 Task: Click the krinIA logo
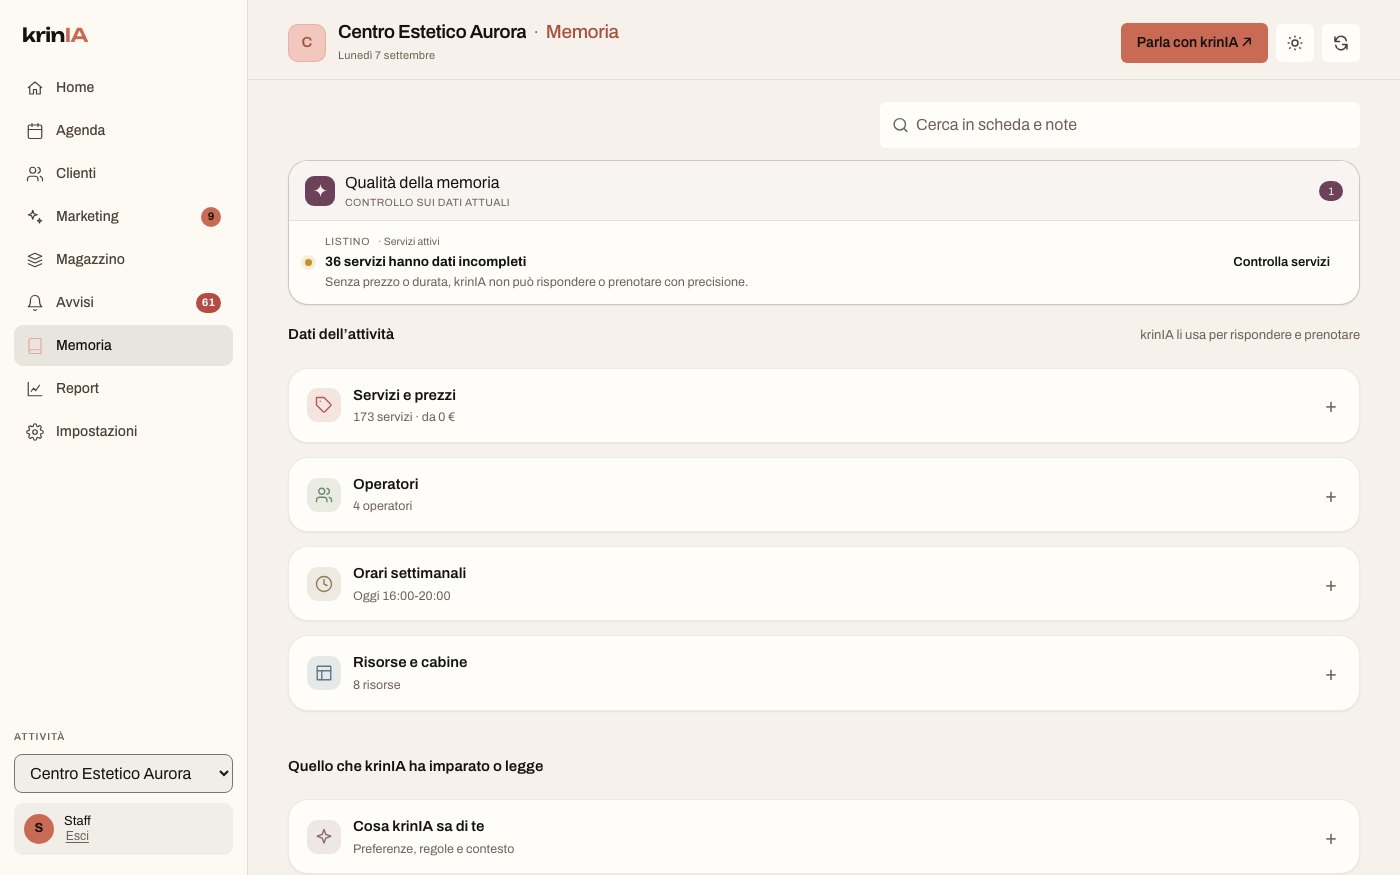click(55, 35)
